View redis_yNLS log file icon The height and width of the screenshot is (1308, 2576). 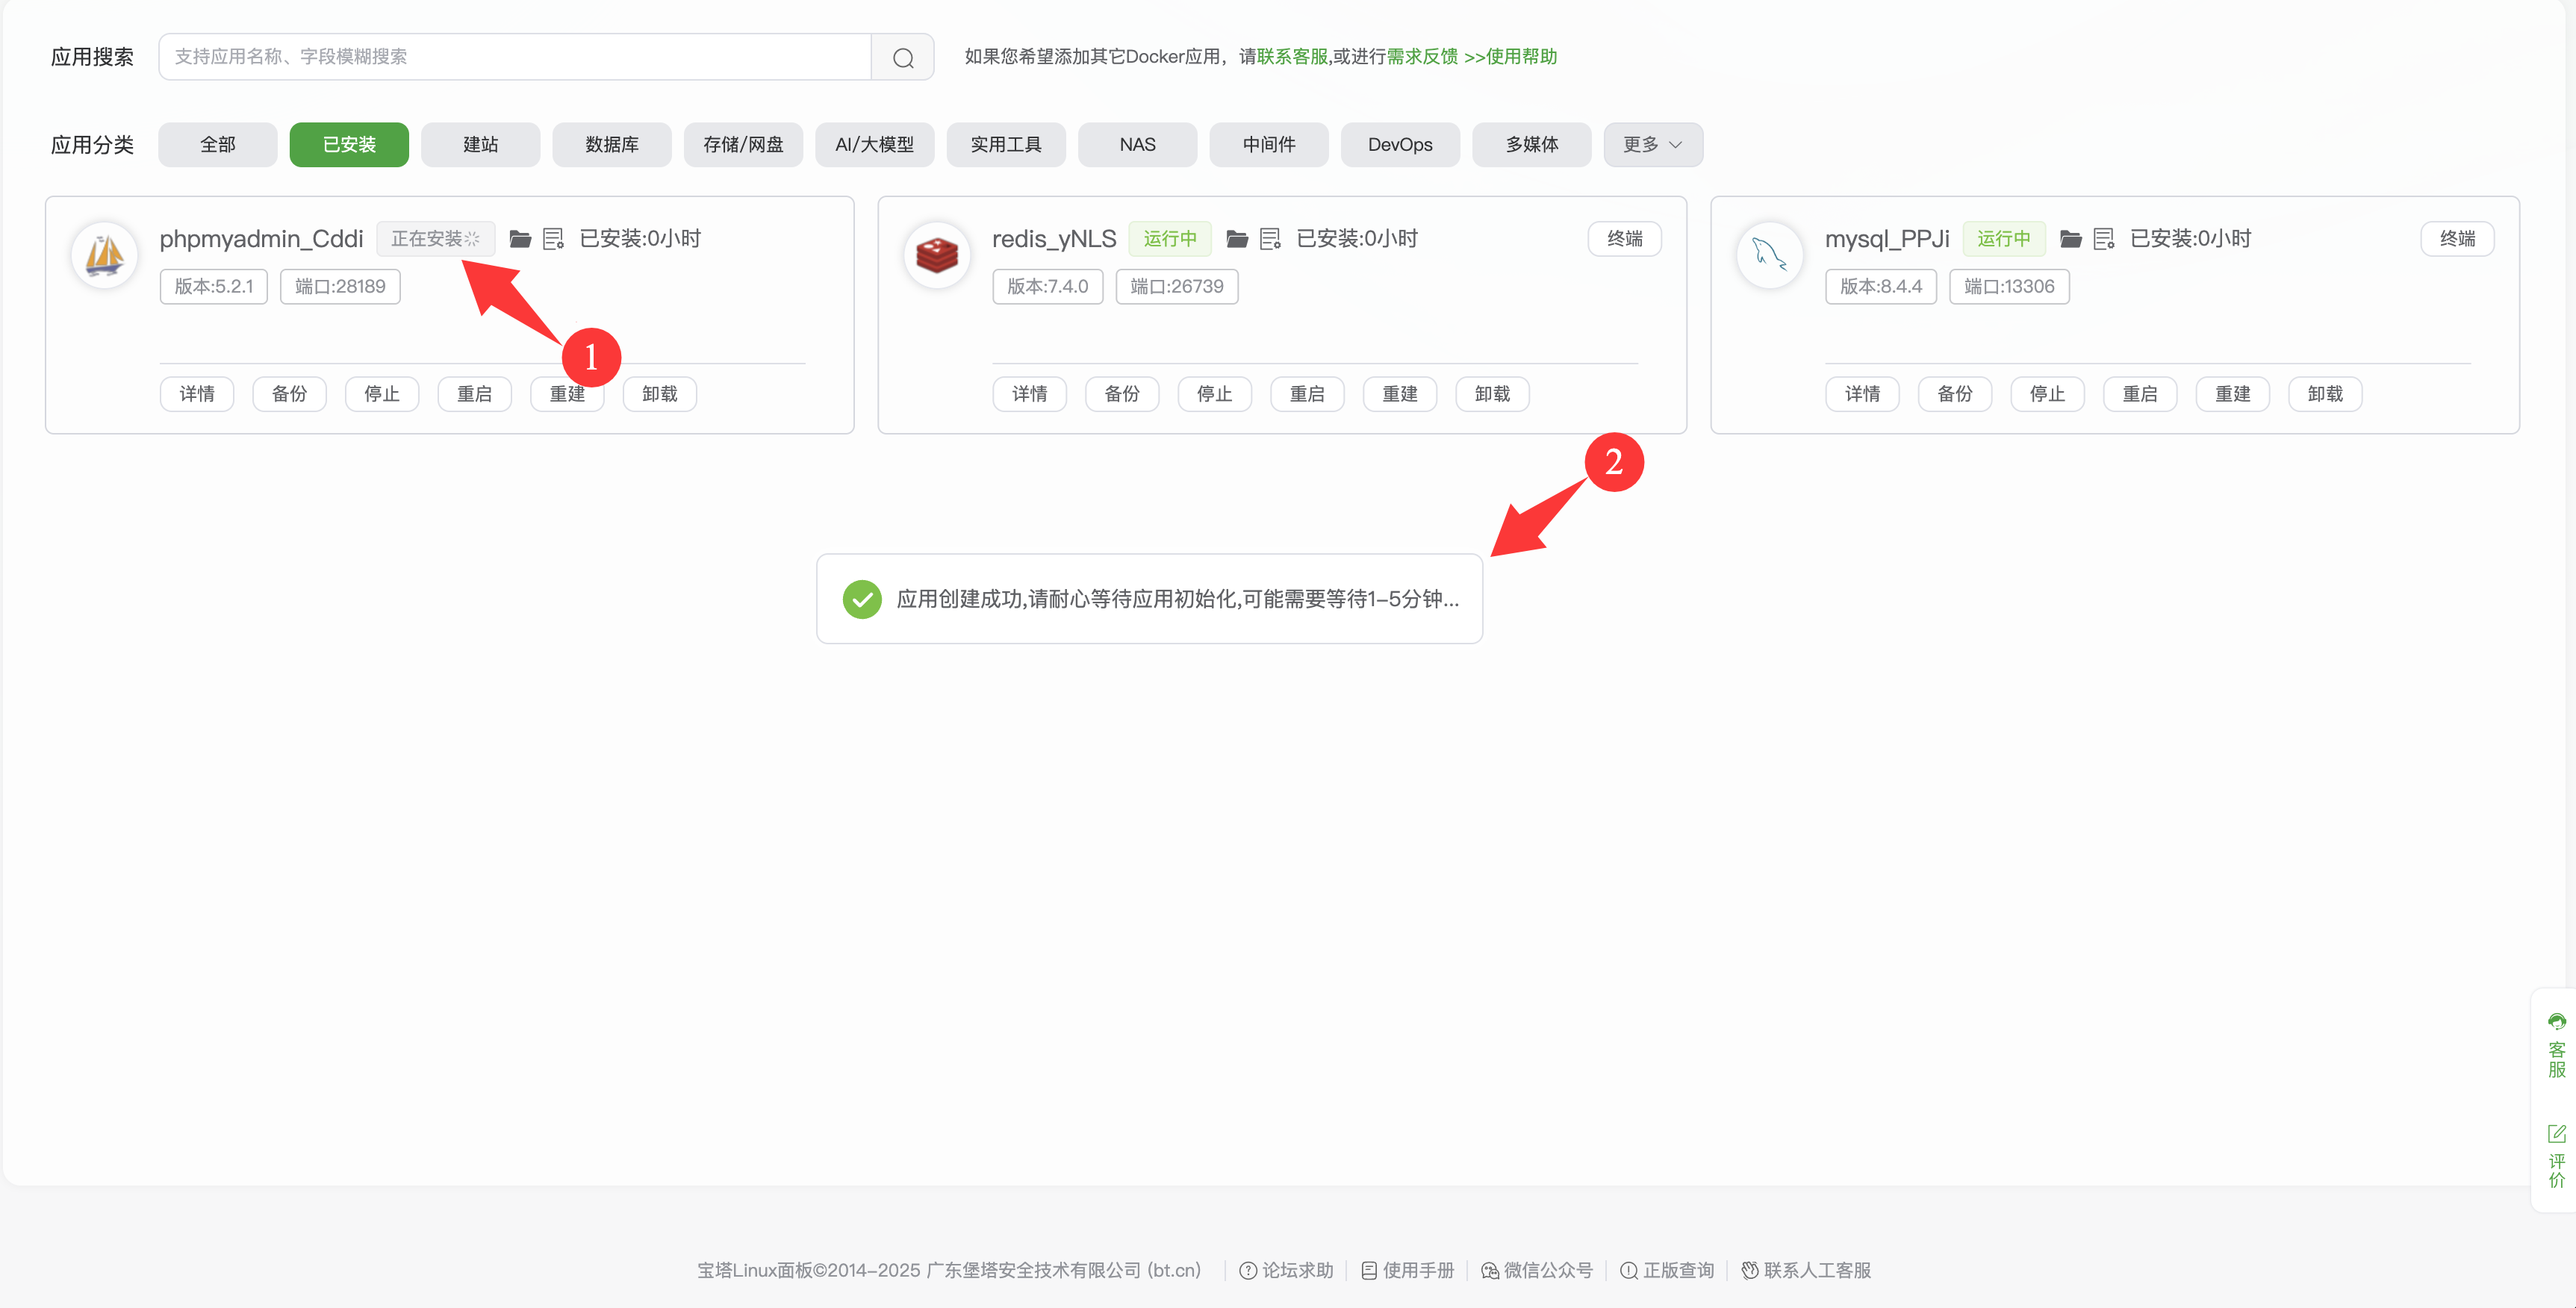[x=1270, y=239]
